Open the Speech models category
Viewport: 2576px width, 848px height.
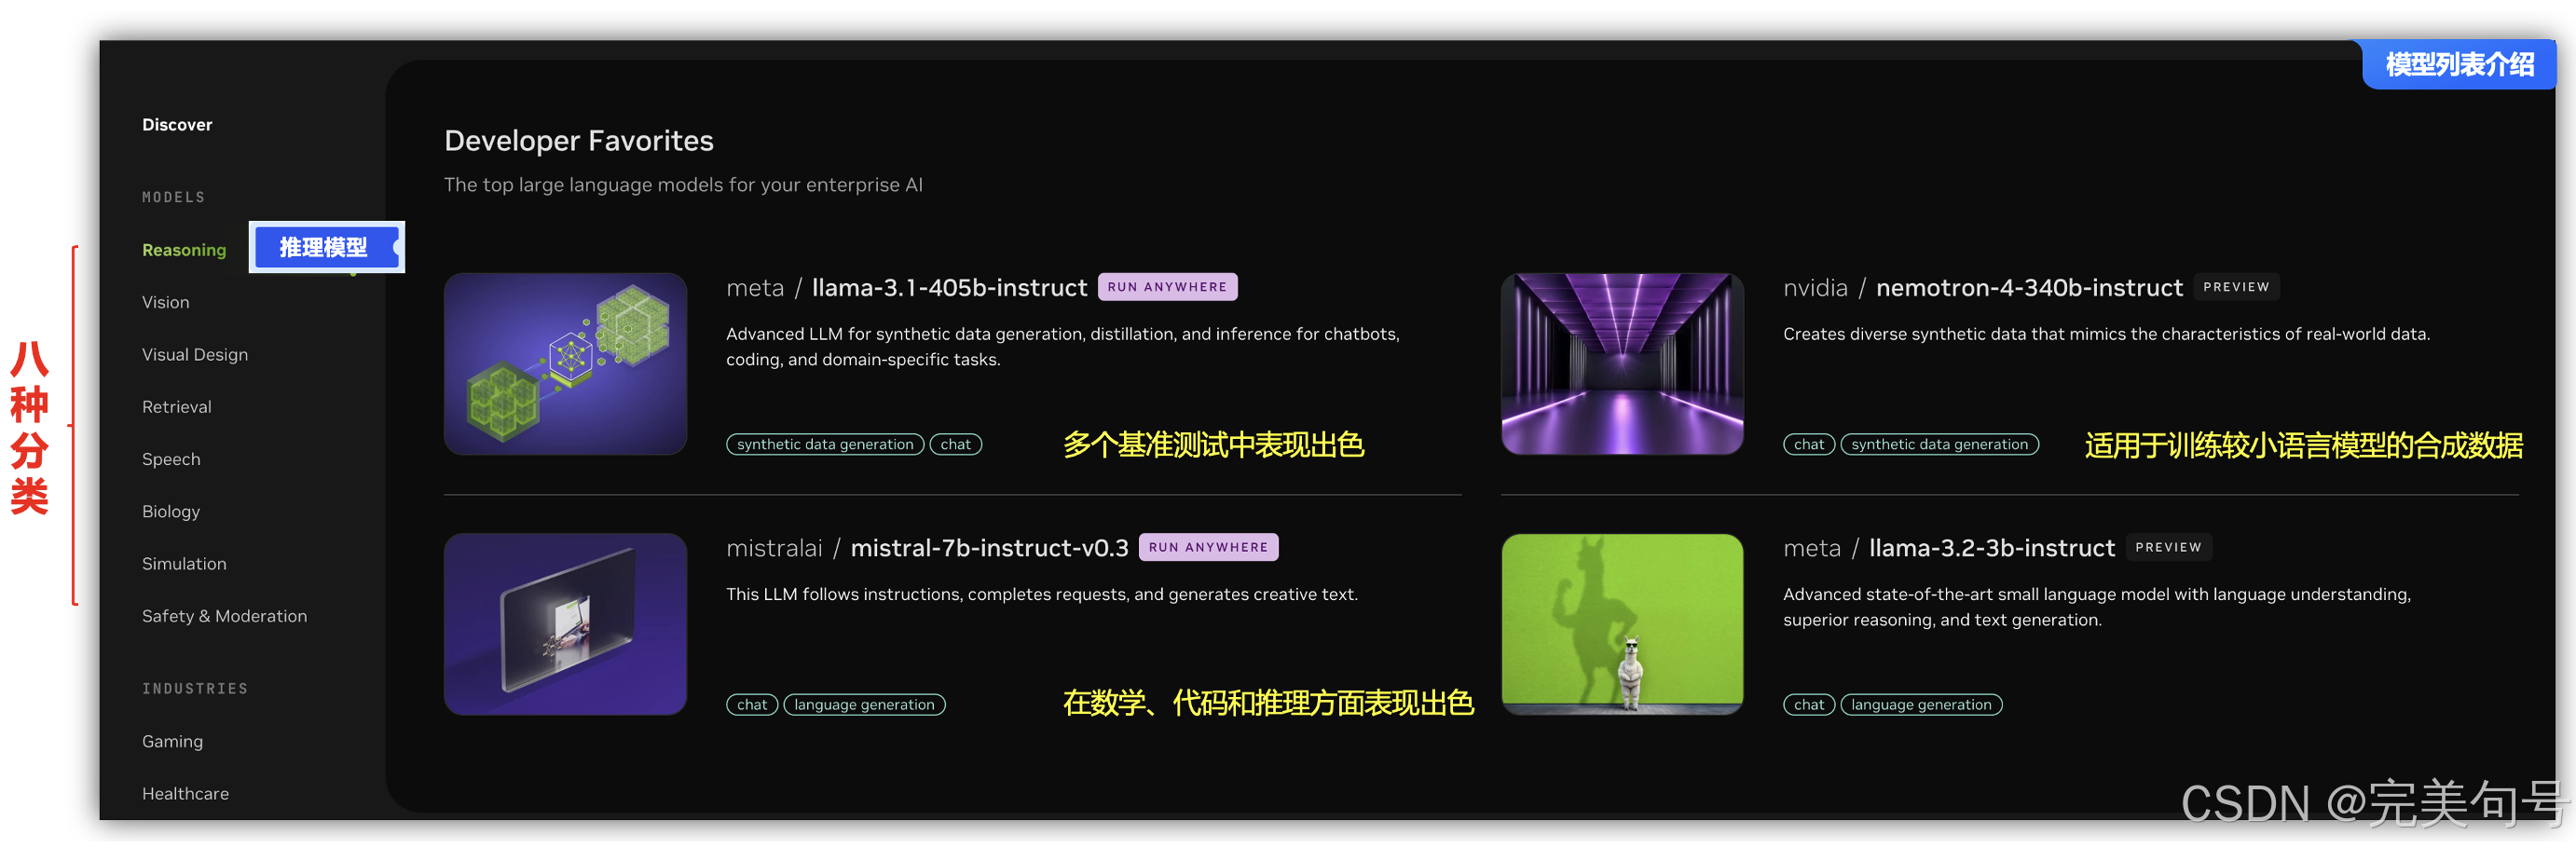point(171,459)
